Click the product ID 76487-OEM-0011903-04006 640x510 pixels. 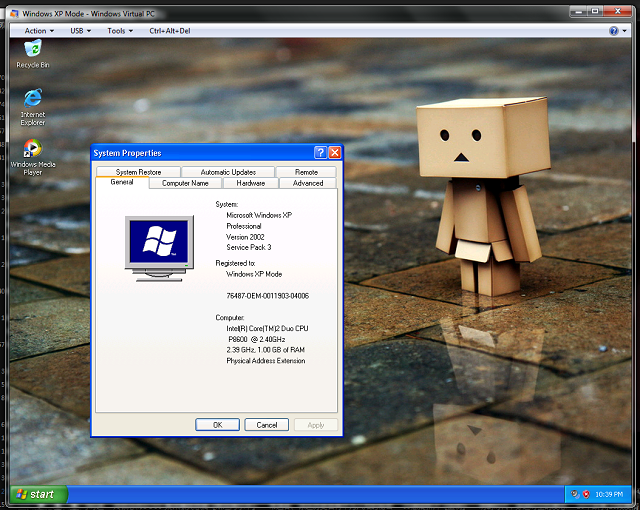[267, 296]
